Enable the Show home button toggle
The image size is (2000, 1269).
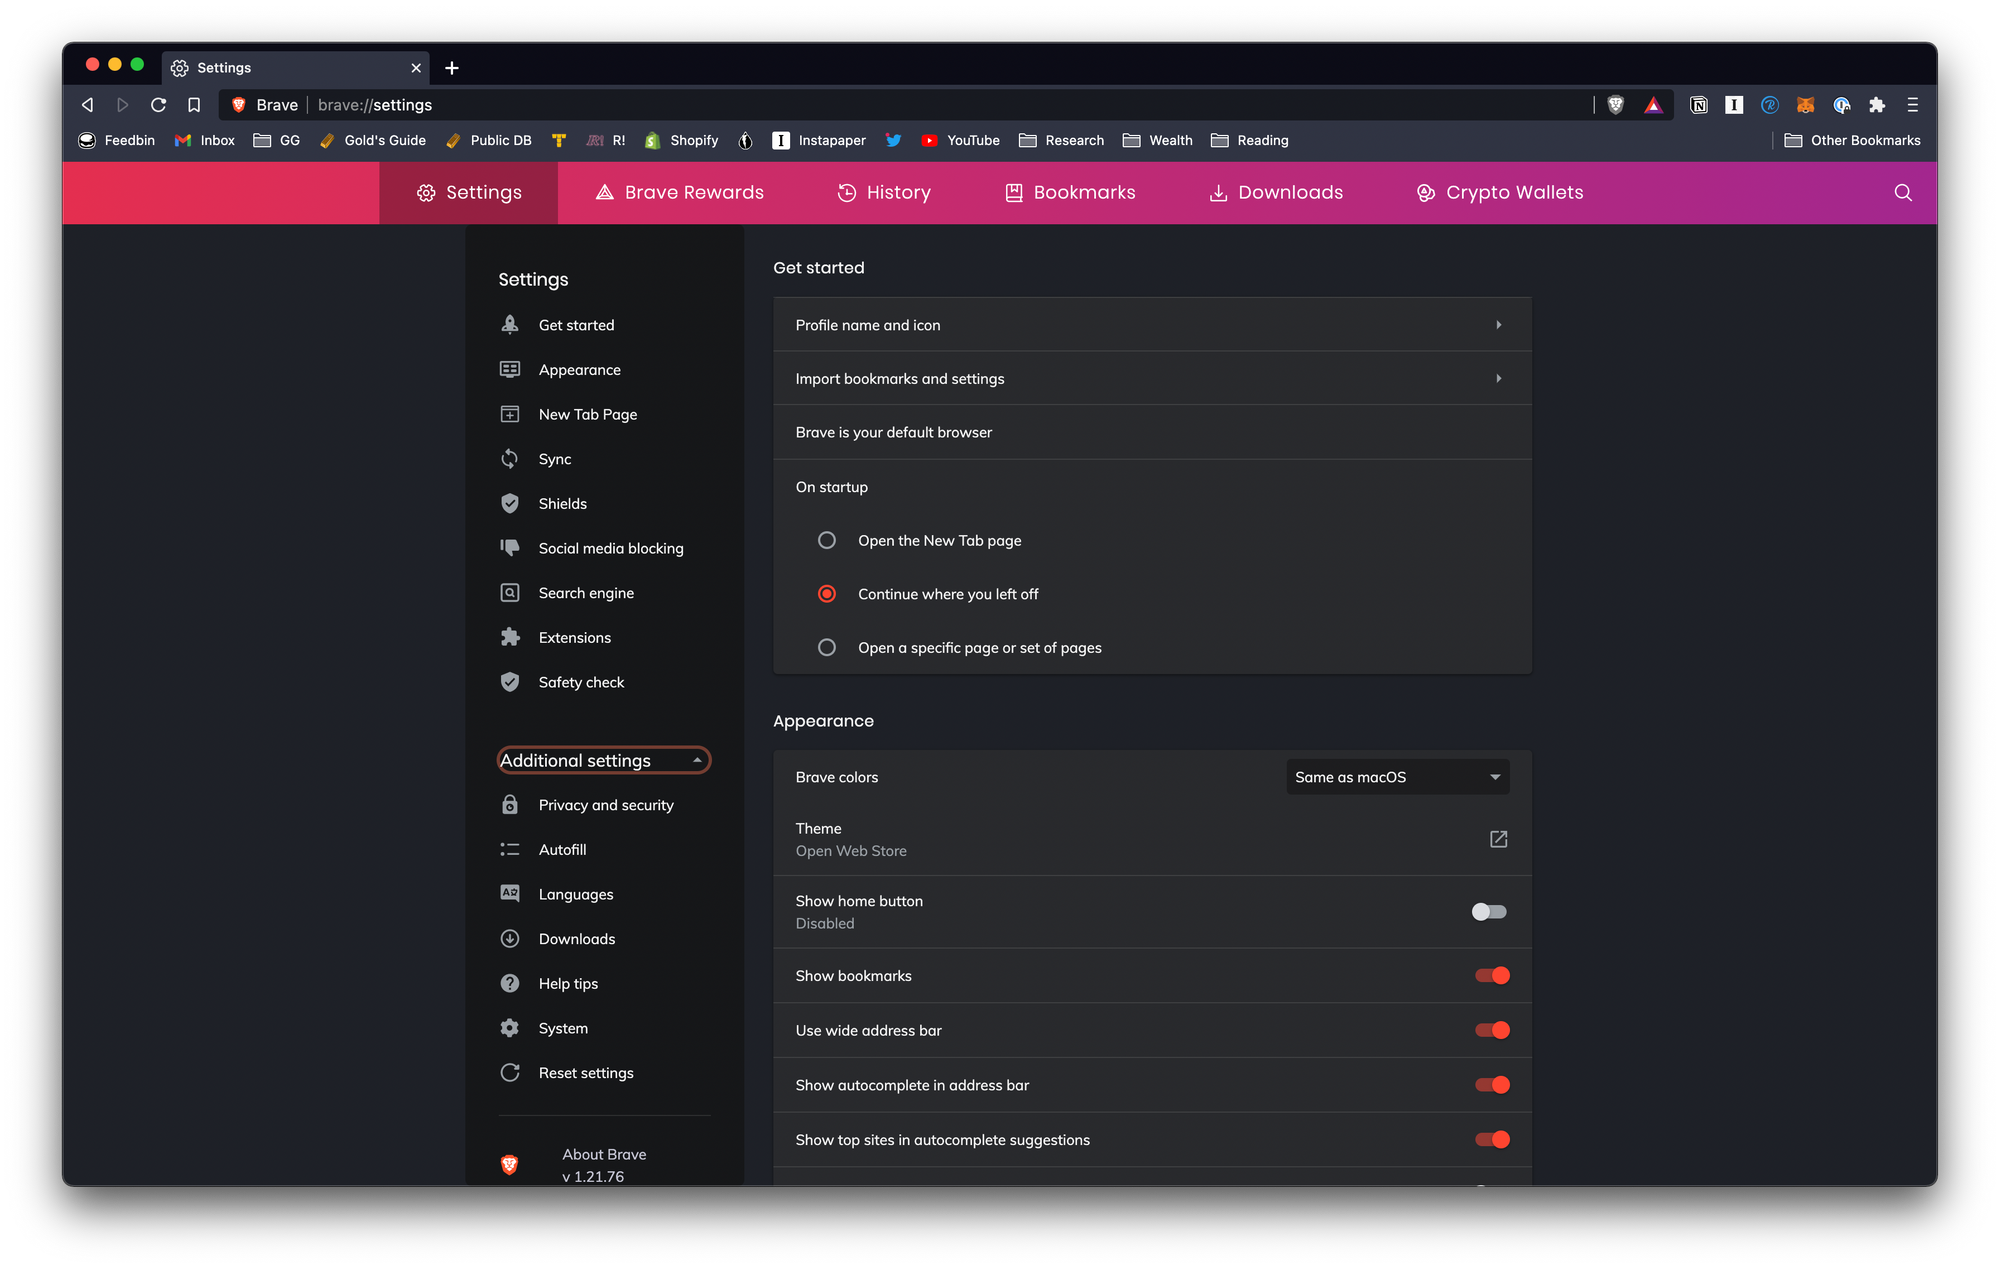click(x=1488, y=911)
